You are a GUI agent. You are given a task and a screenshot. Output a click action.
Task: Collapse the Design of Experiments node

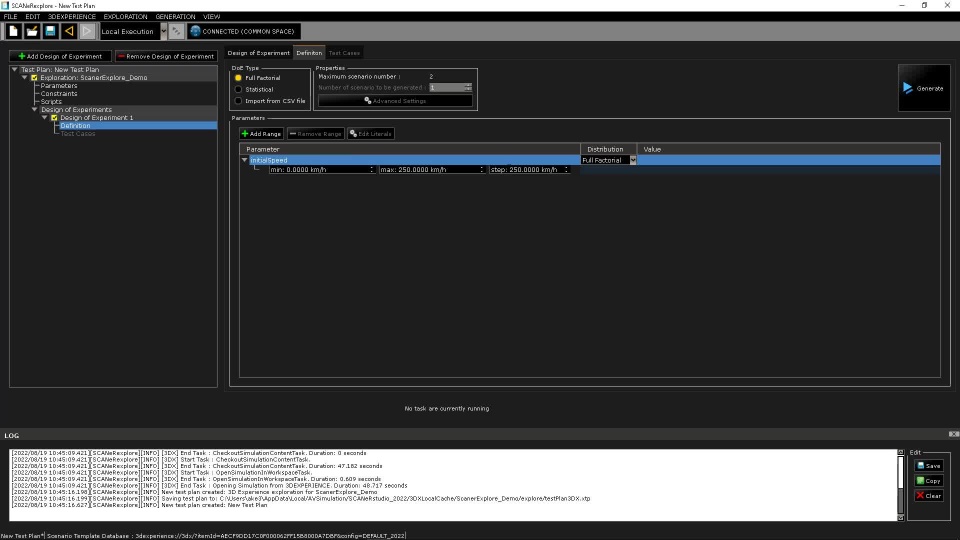[34, 110]
